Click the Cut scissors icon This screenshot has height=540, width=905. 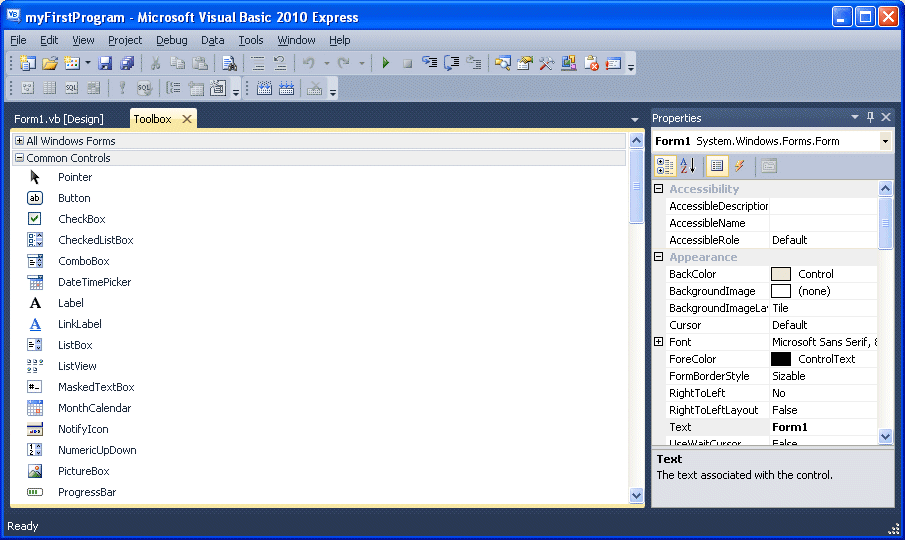155,63
